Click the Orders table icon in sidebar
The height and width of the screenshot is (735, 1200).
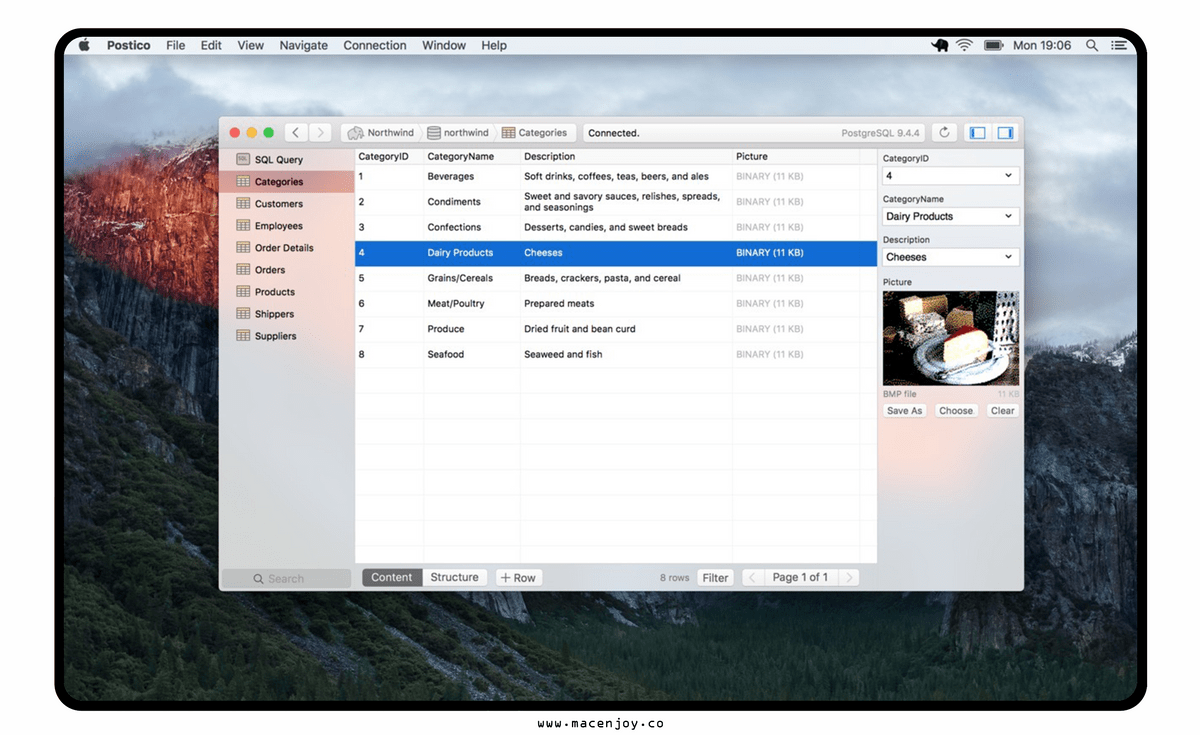pyautogui.click(x=243, y=269)
